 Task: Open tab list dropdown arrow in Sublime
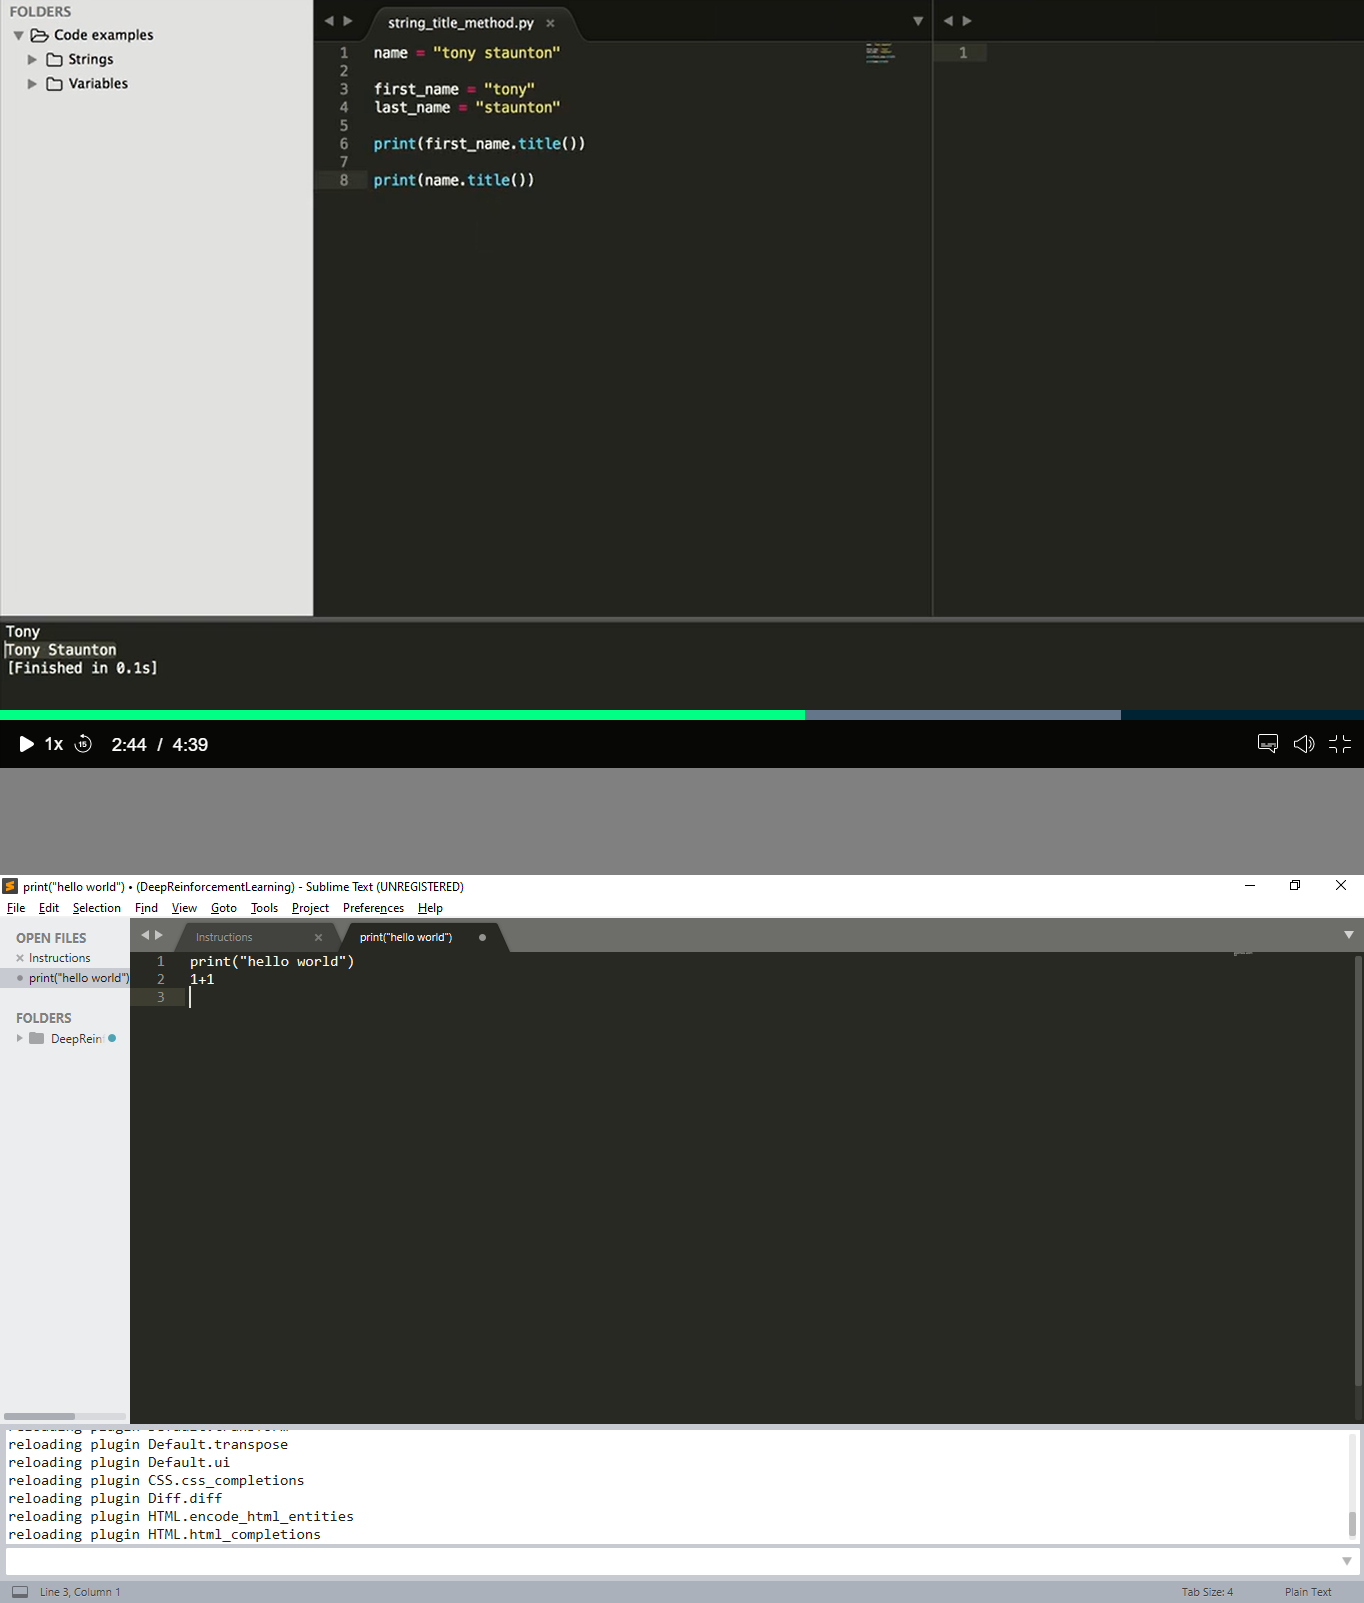pos(1348,935)
